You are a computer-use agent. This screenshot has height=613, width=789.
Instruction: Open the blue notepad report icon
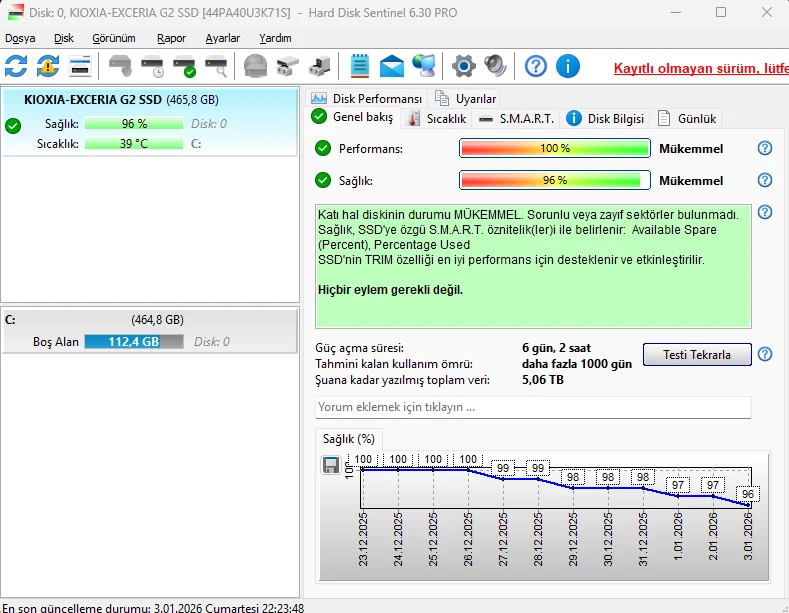(x=360, y=66)
